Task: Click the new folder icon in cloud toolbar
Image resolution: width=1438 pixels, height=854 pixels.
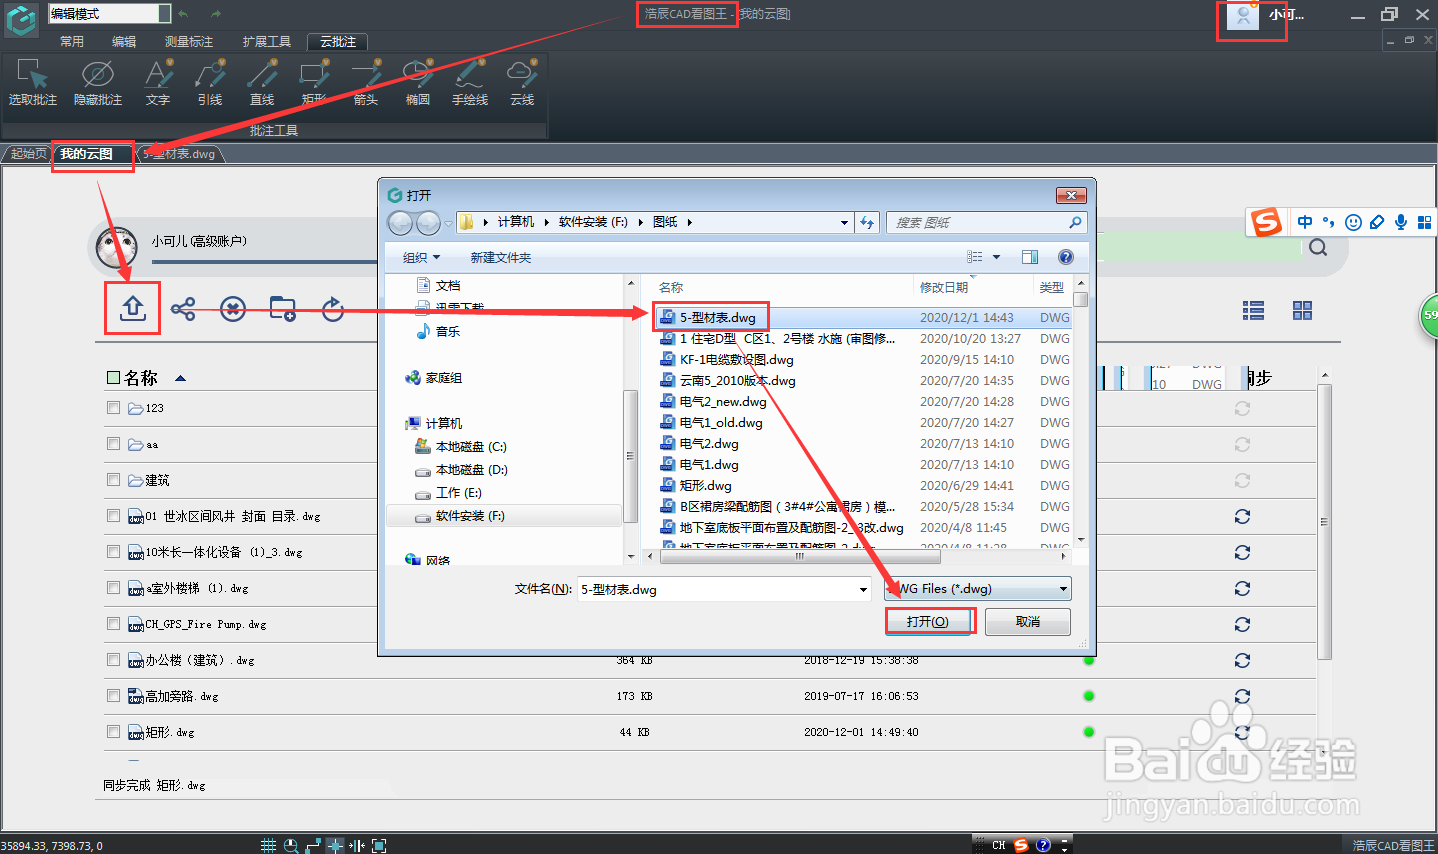Action: (283, 309)
